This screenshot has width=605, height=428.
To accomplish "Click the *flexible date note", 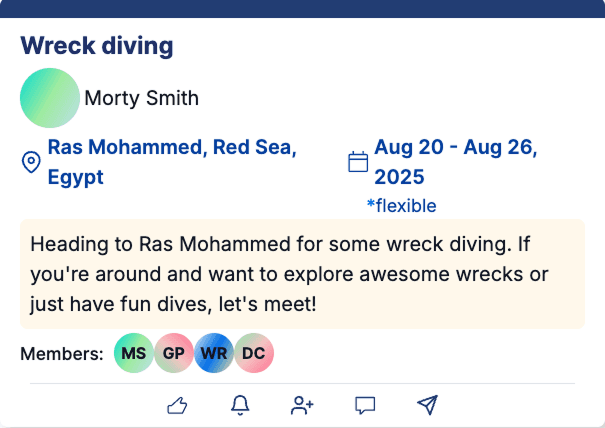I will tap(401, 206).
